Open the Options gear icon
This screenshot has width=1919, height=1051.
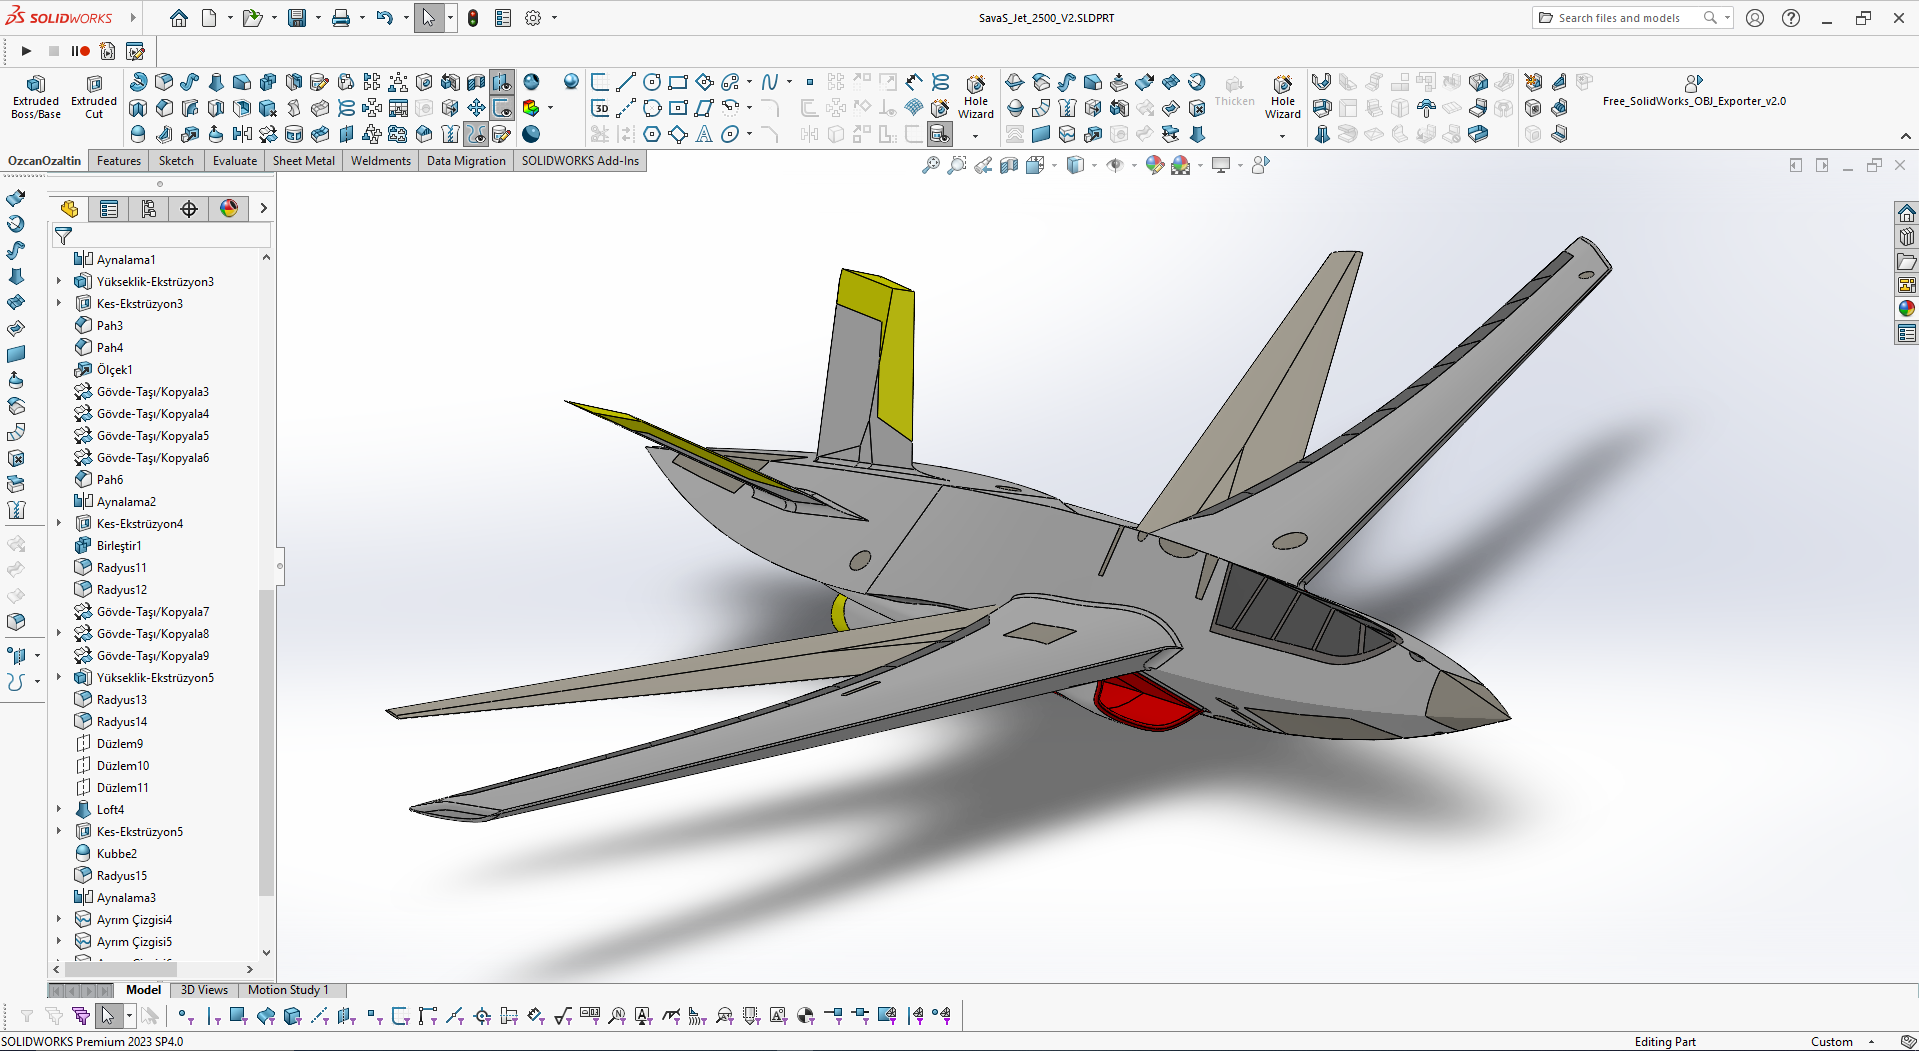coord(533,18)
